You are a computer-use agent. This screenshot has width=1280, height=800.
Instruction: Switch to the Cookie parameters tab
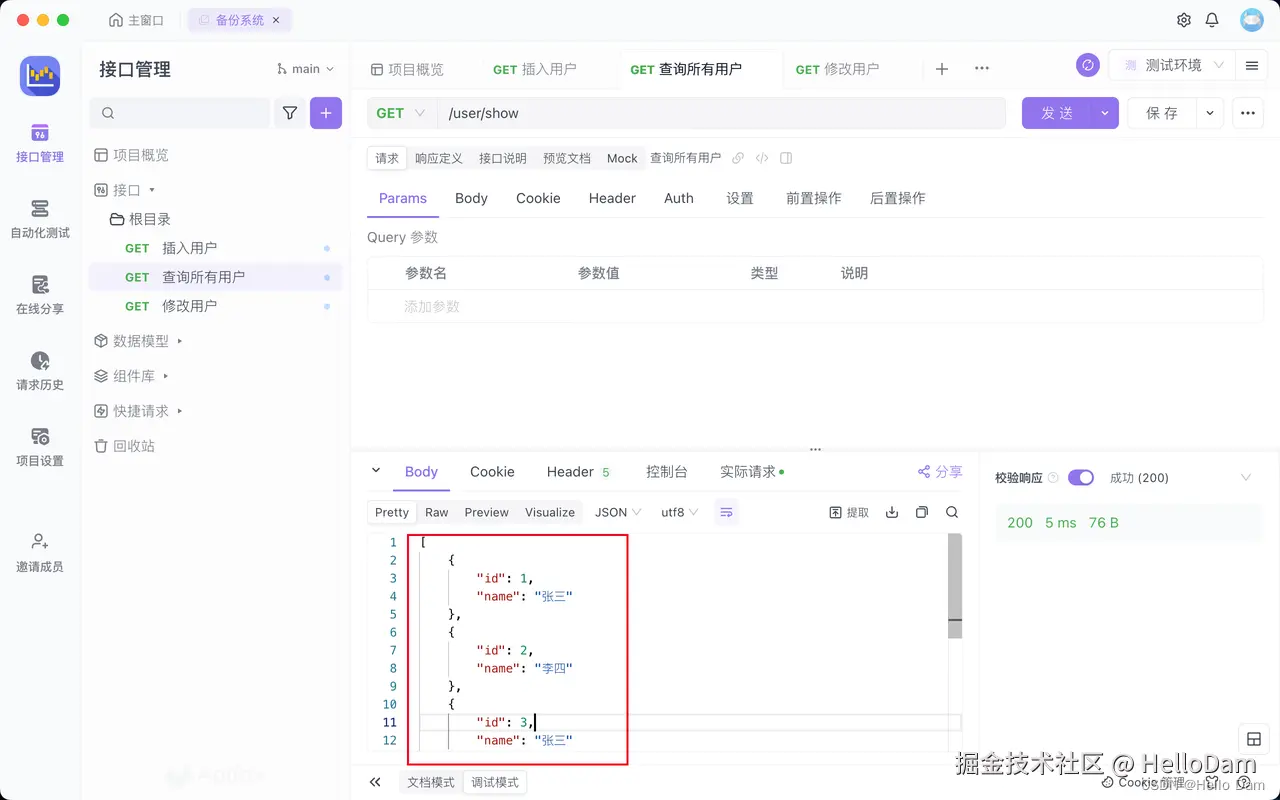[x=538, y=198]
